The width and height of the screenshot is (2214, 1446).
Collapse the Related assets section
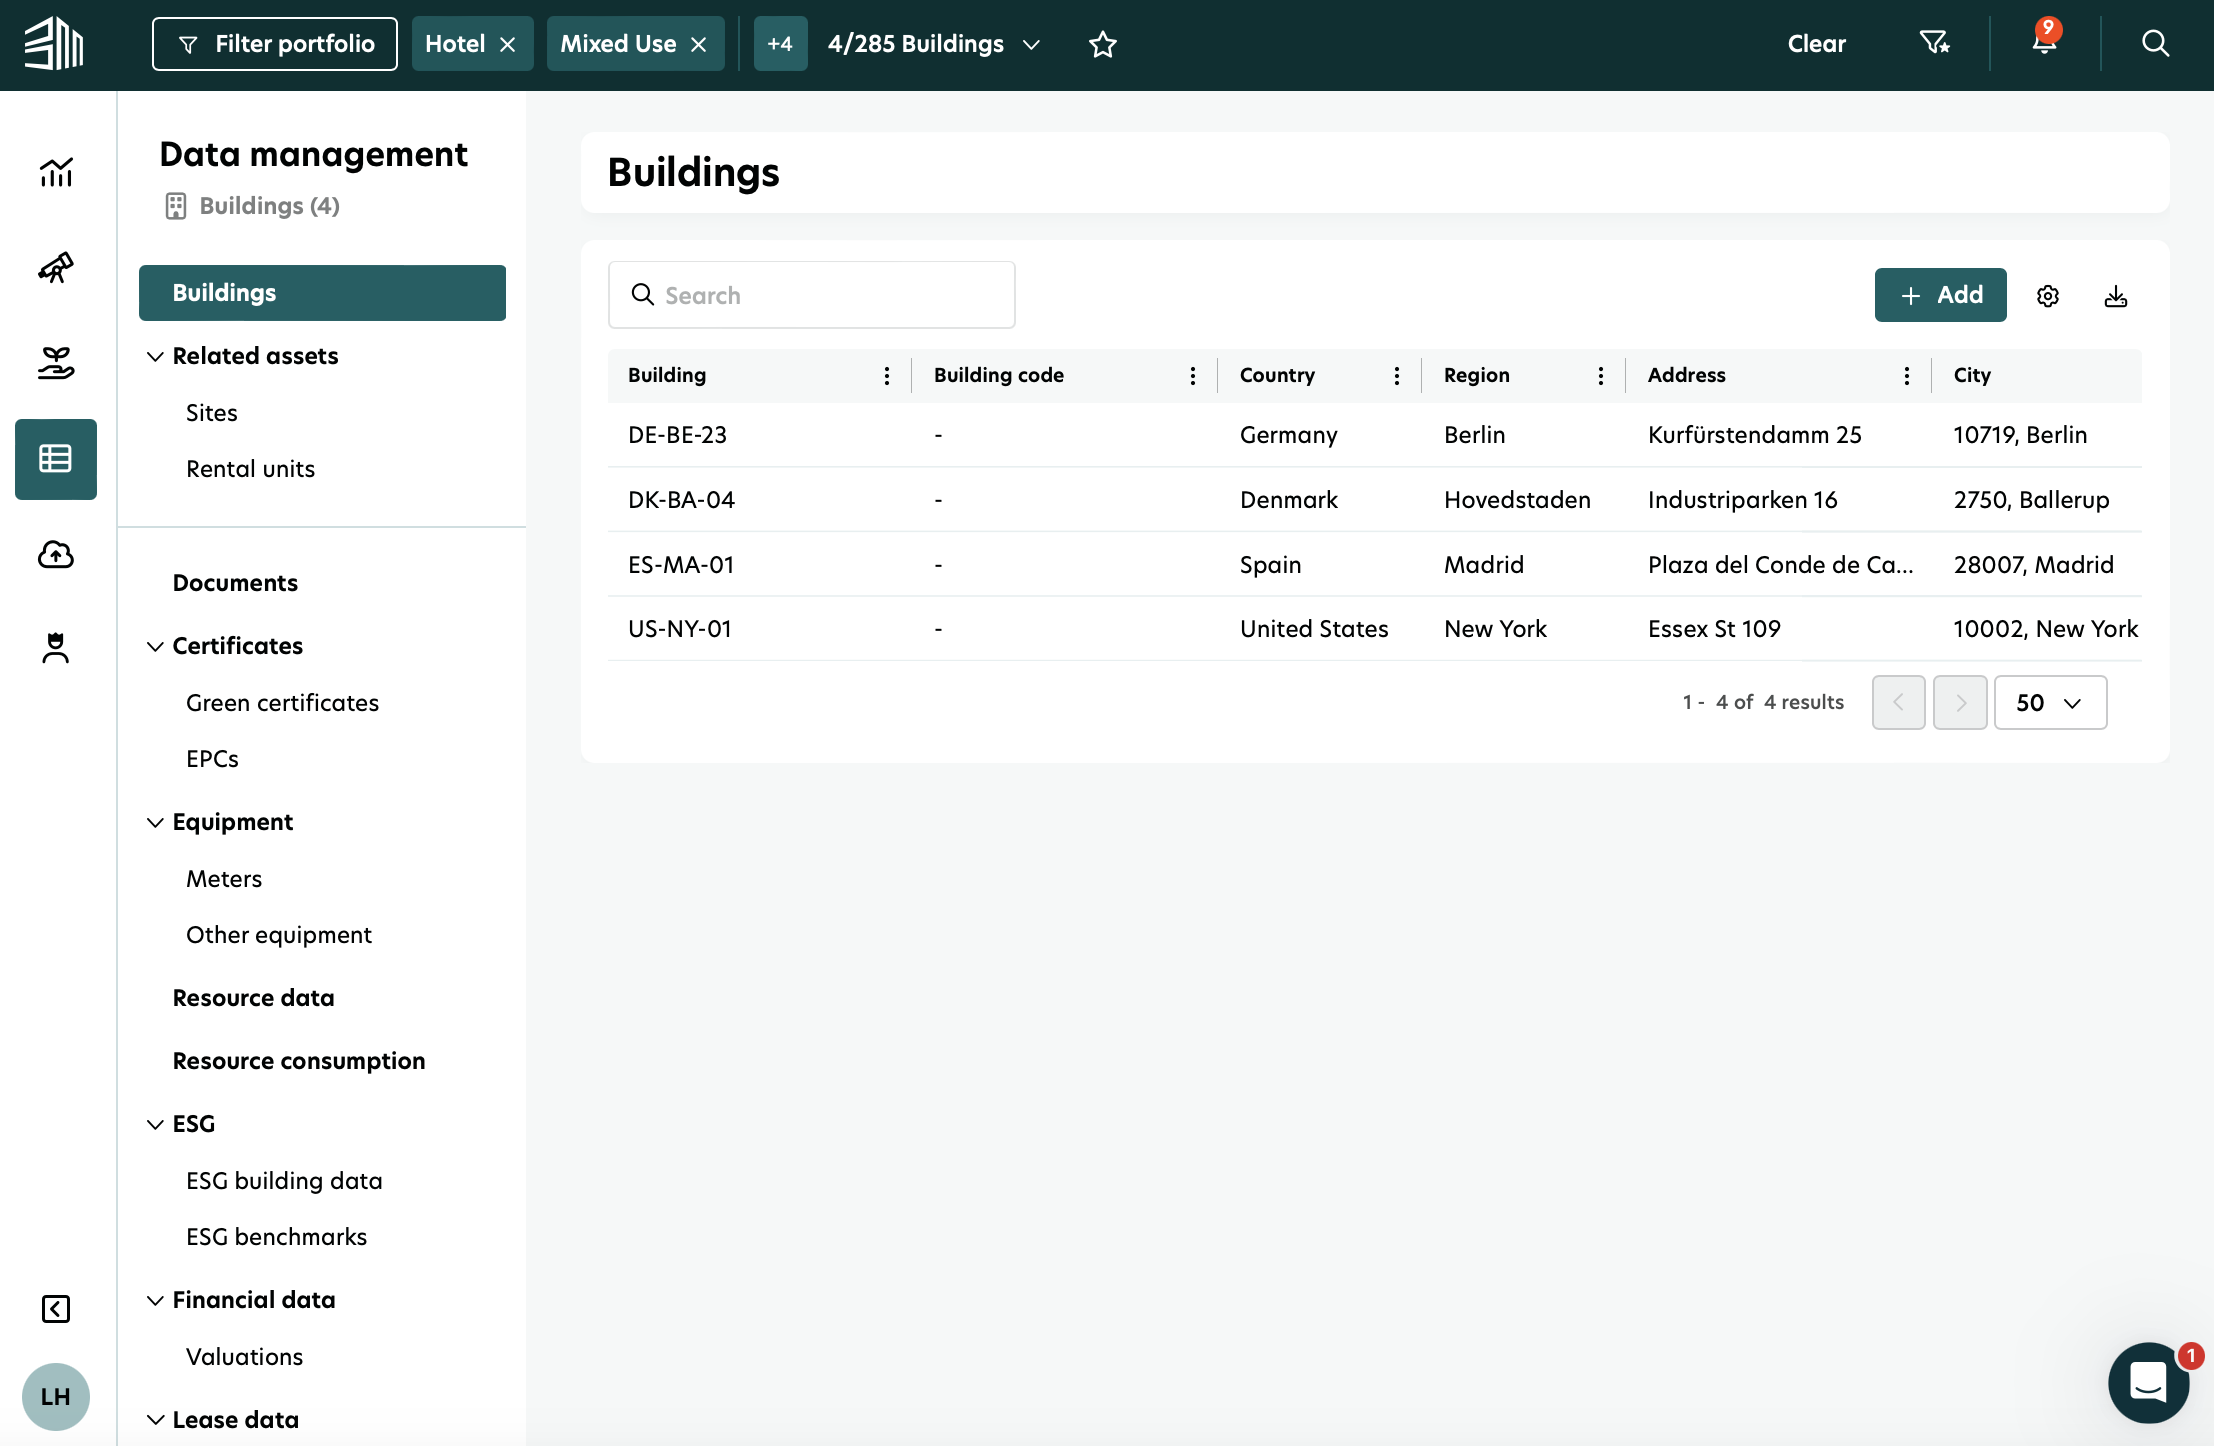155,356
